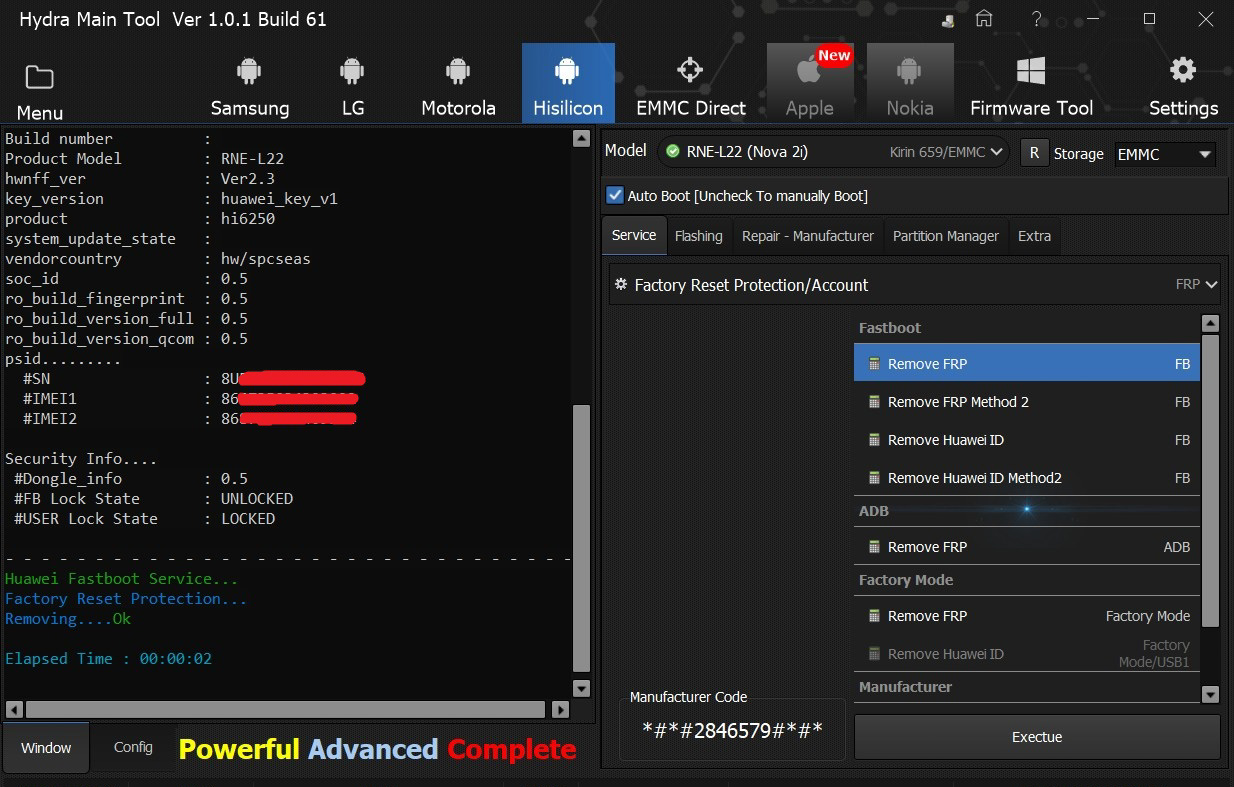Switch to the Window tab
This screenshot has height=787, width=1234.
pyautogui.click(x=46, y=747)
